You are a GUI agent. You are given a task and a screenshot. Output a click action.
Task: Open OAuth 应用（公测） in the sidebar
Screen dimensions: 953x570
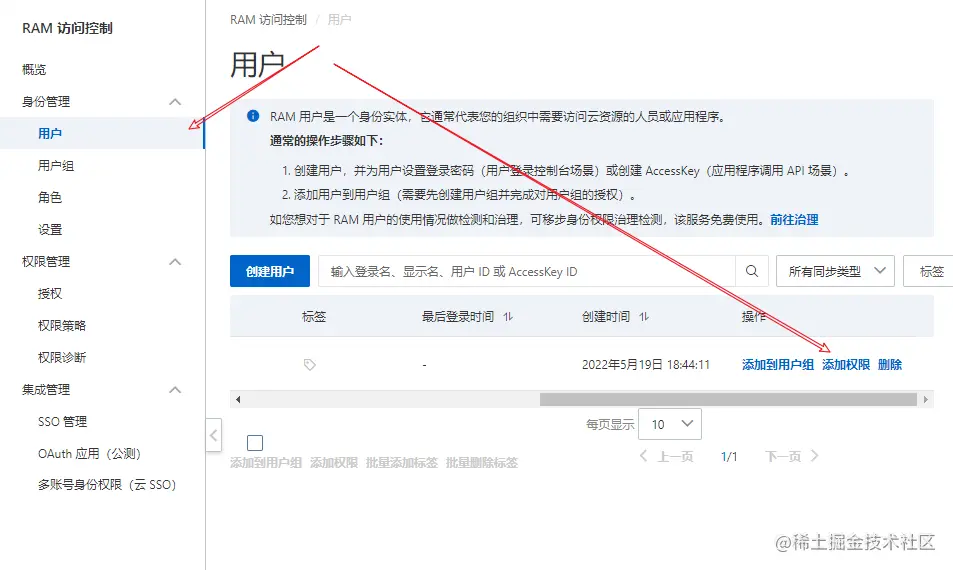coord(89,453)
